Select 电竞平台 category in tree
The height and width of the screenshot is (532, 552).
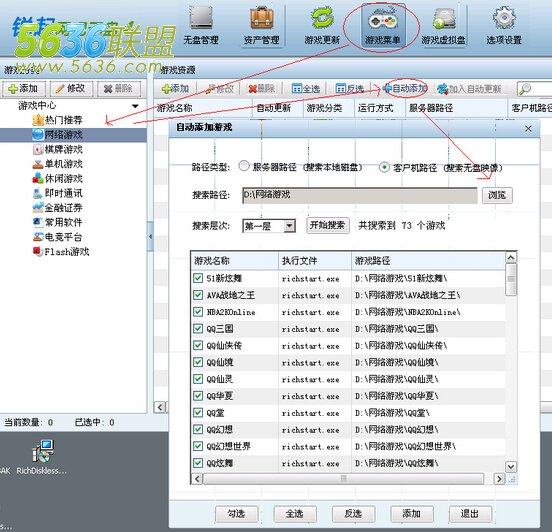tap(57, 237)
